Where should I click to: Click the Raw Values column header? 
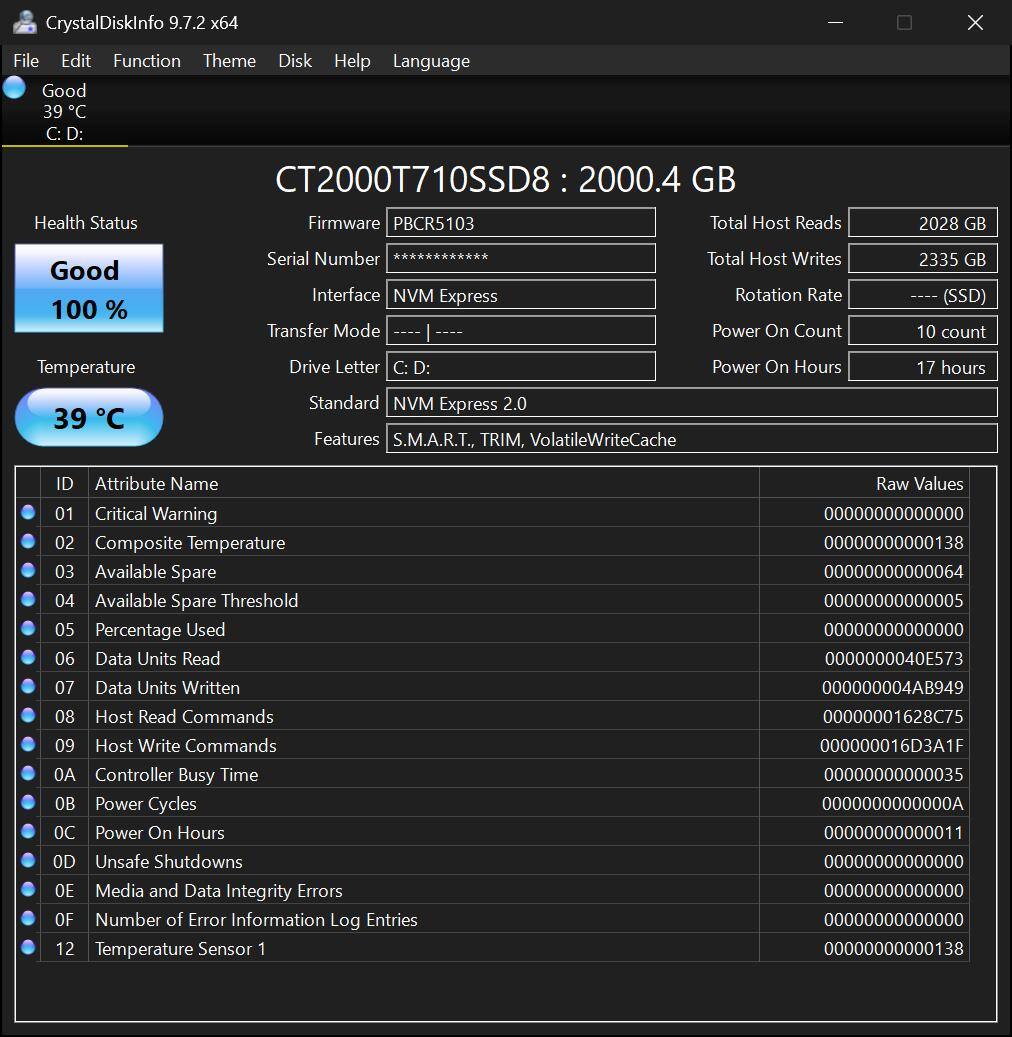click(x=919, y=483)
